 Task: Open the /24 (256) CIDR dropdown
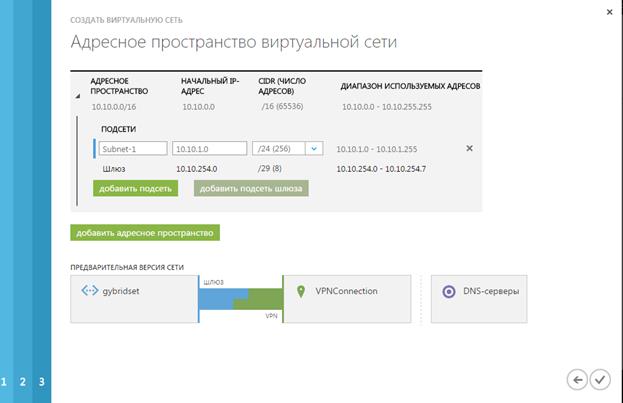tap(314, 149)
